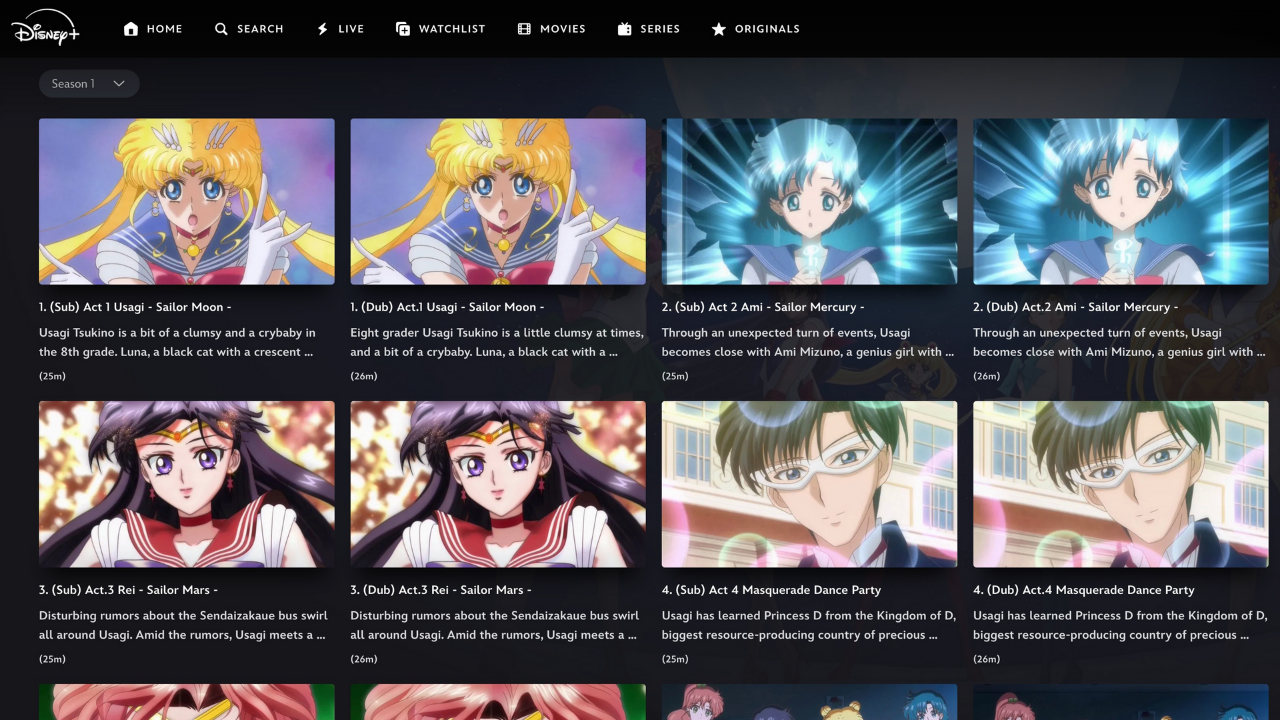Click the Act.3 Rei (Dub) episode title

440,590
